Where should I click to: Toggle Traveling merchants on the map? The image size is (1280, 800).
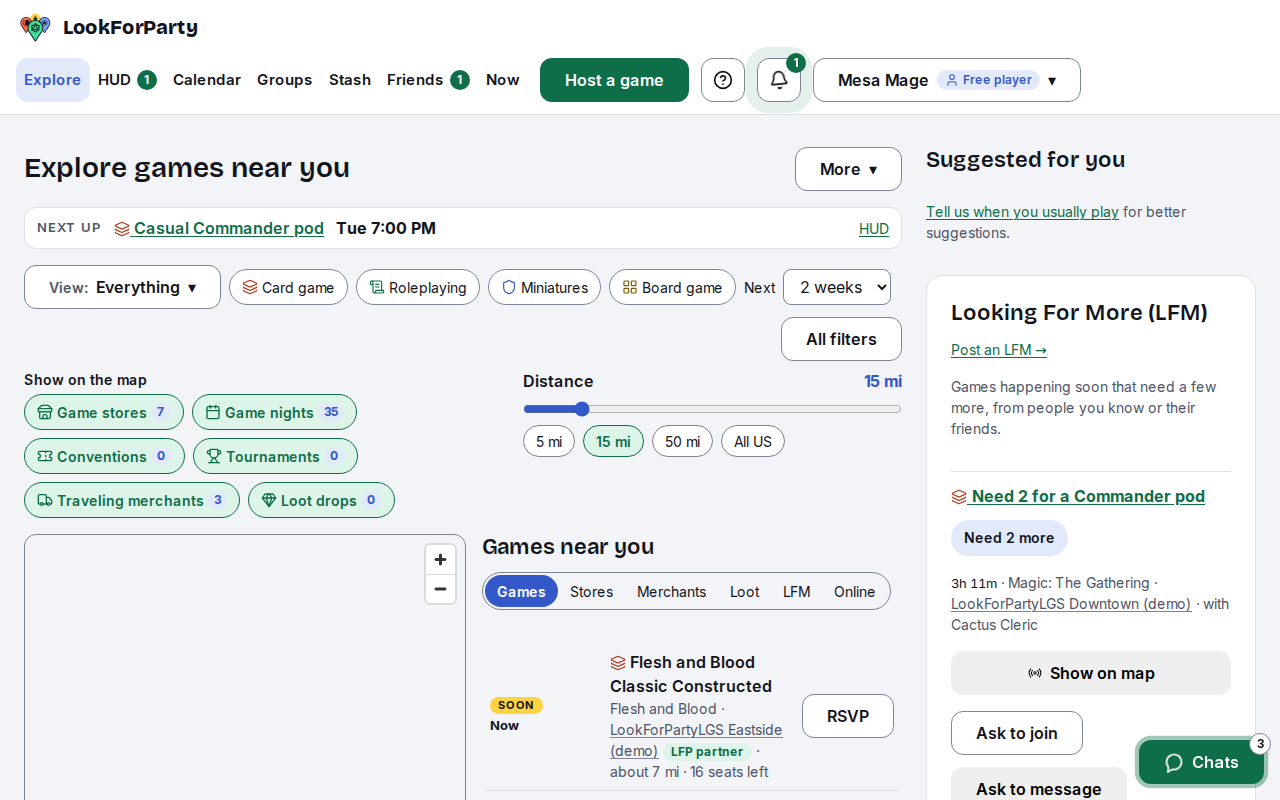click(x=132, y=500)
